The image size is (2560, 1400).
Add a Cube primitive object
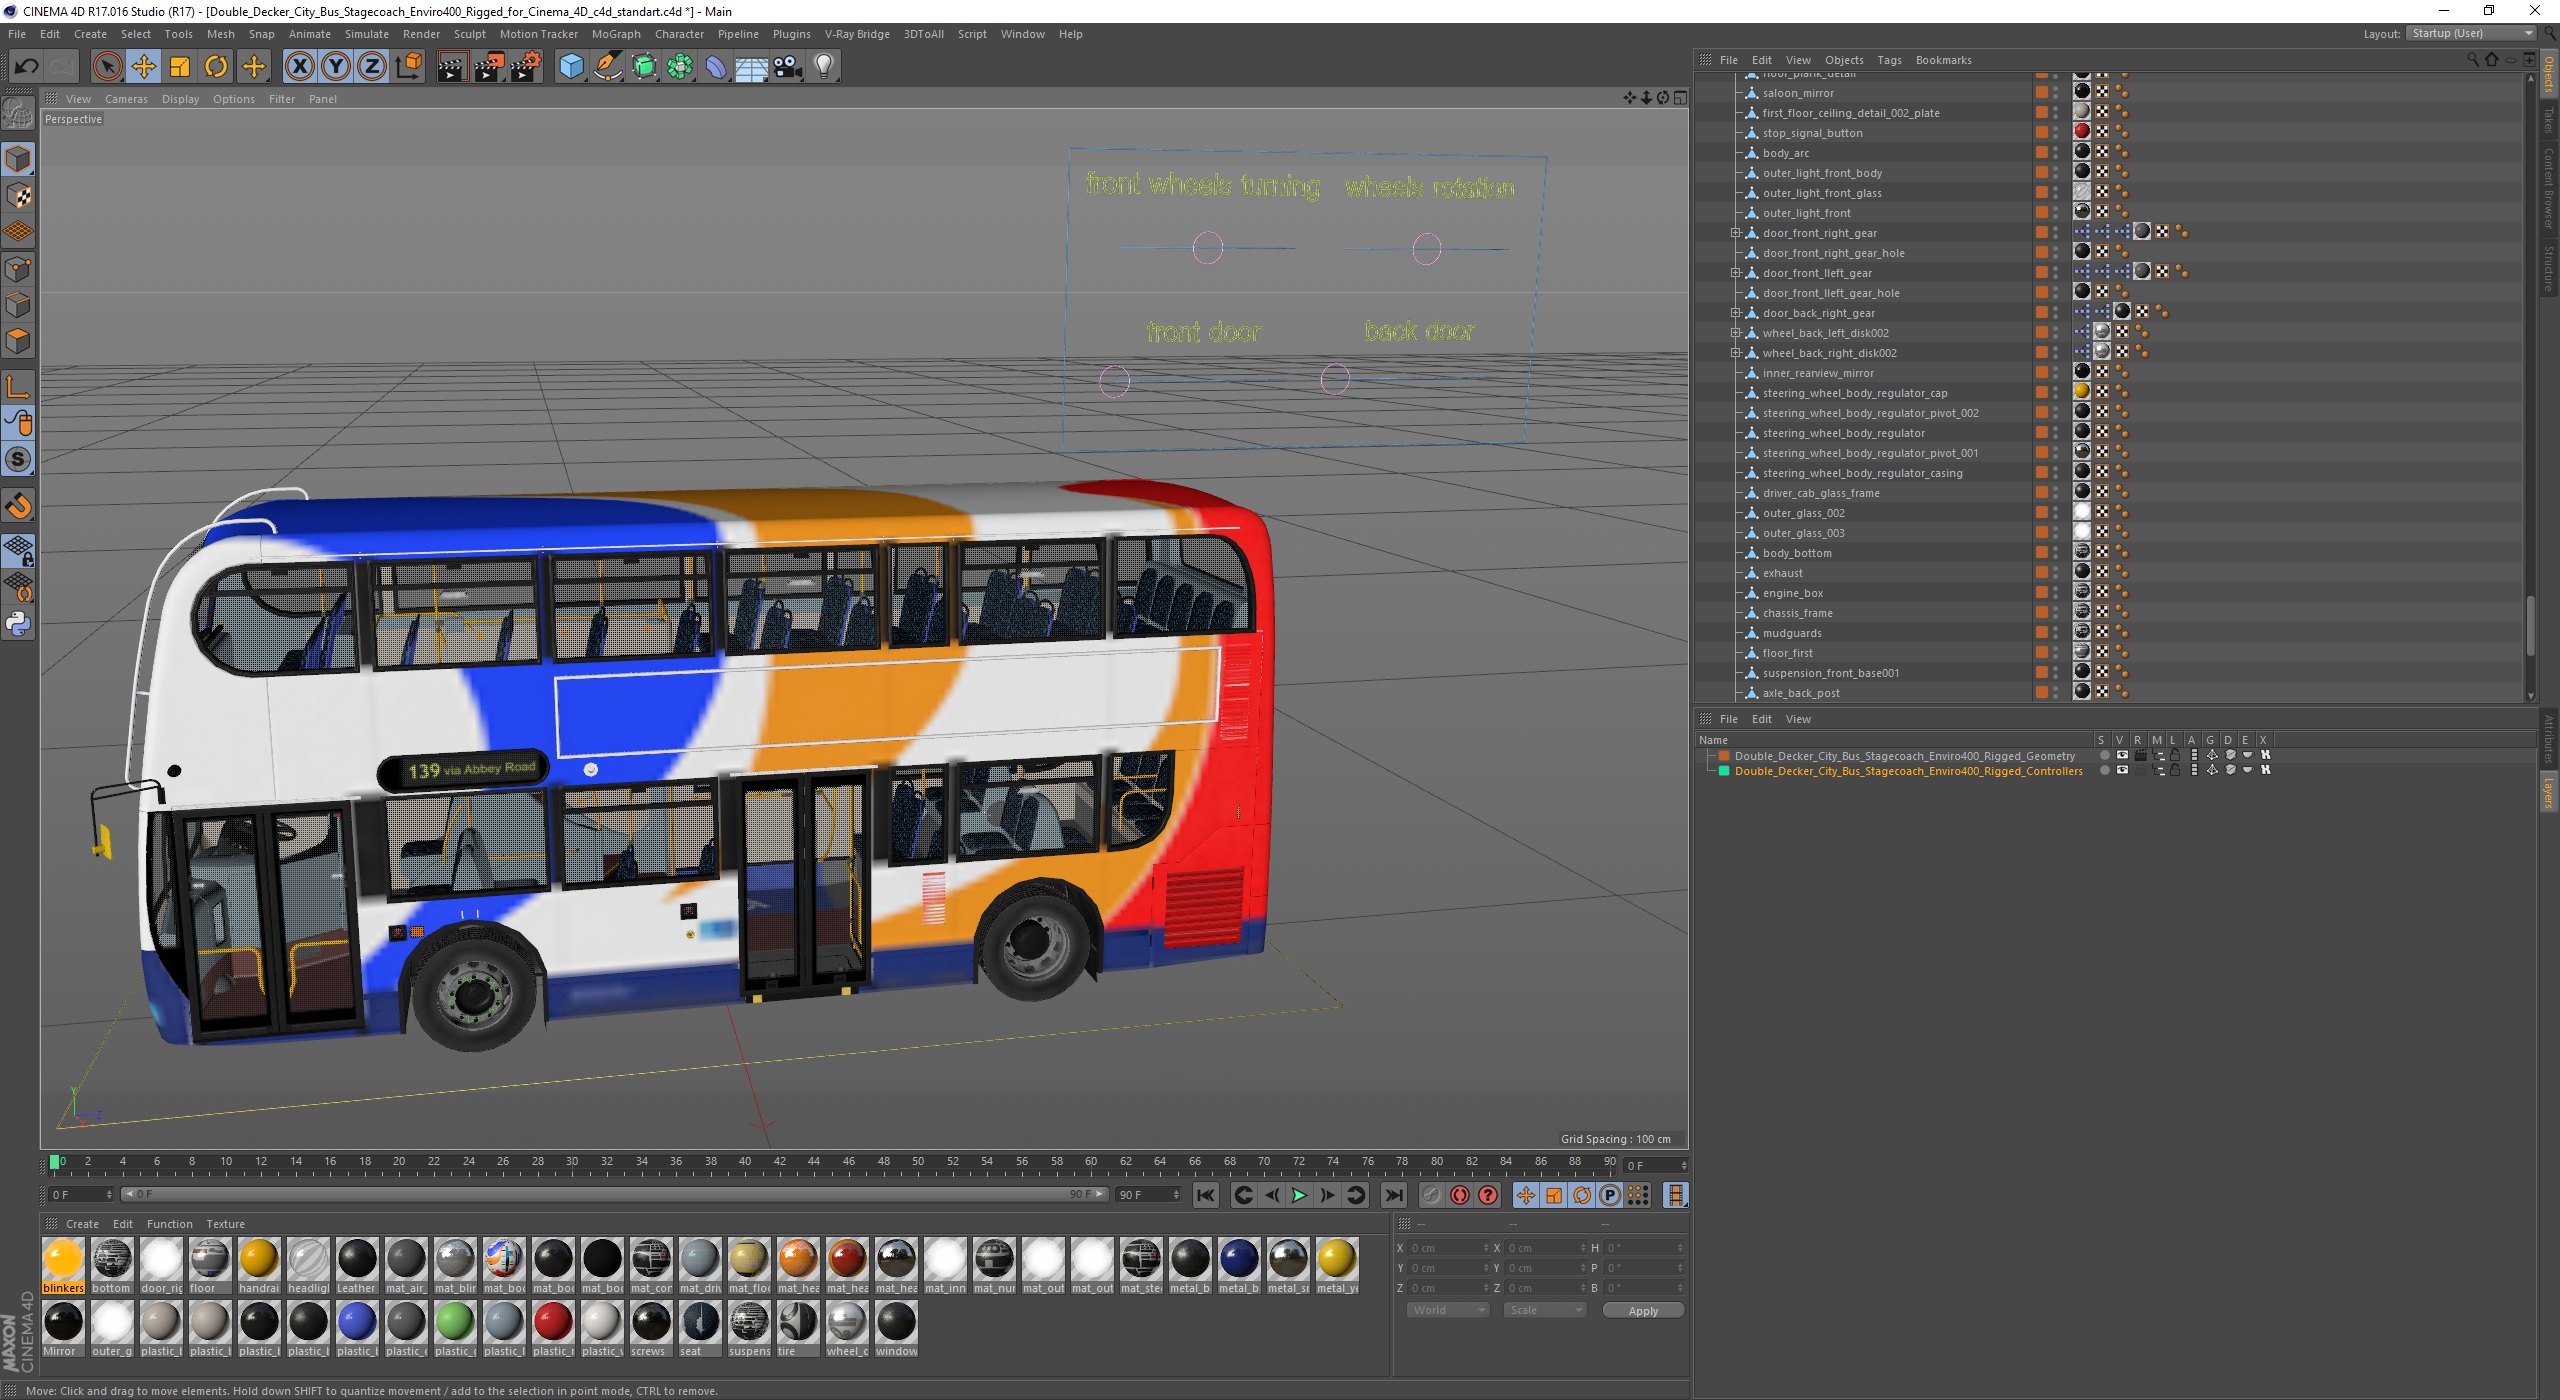tap(571, 66)
